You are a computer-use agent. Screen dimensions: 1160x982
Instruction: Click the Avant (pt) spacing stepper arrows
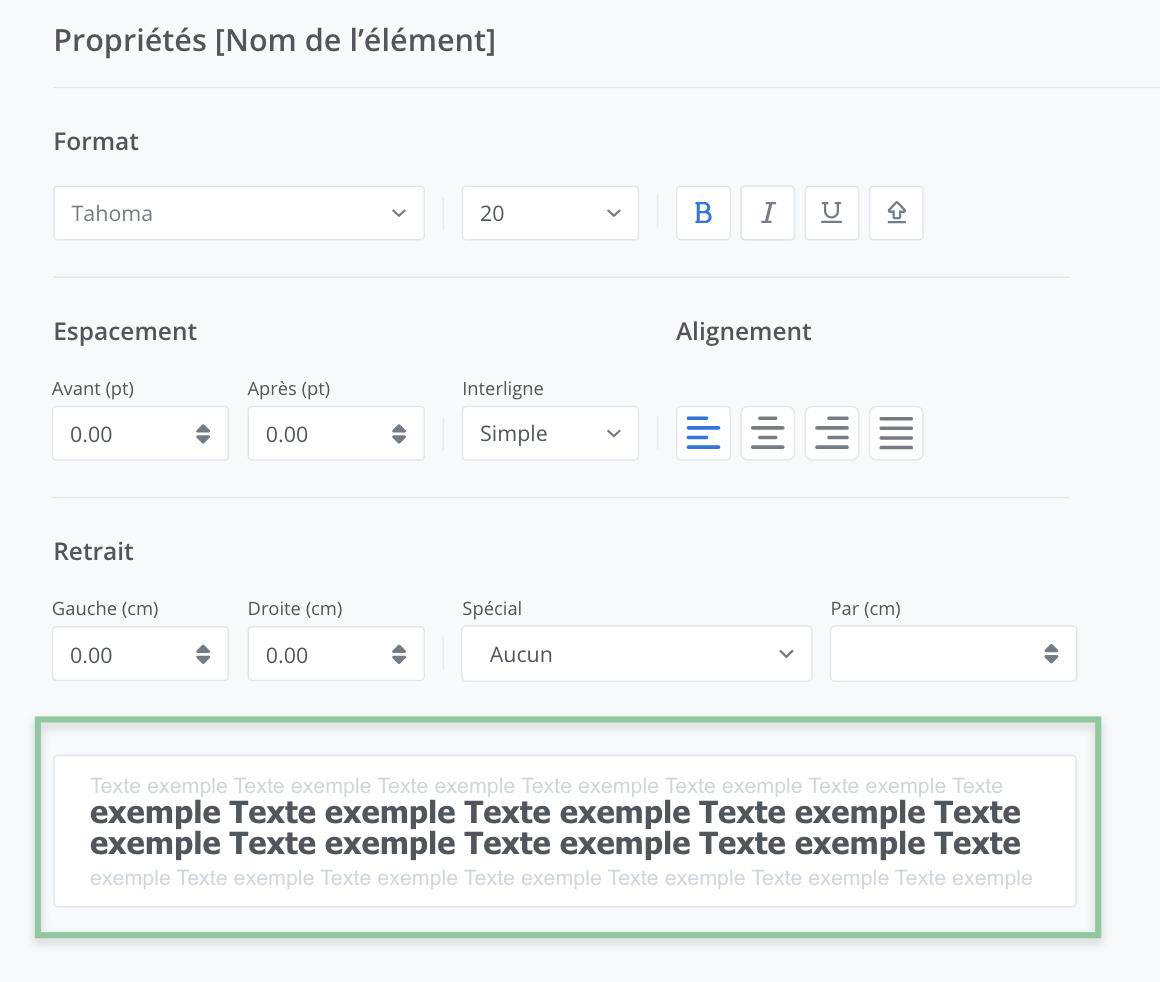203,434
